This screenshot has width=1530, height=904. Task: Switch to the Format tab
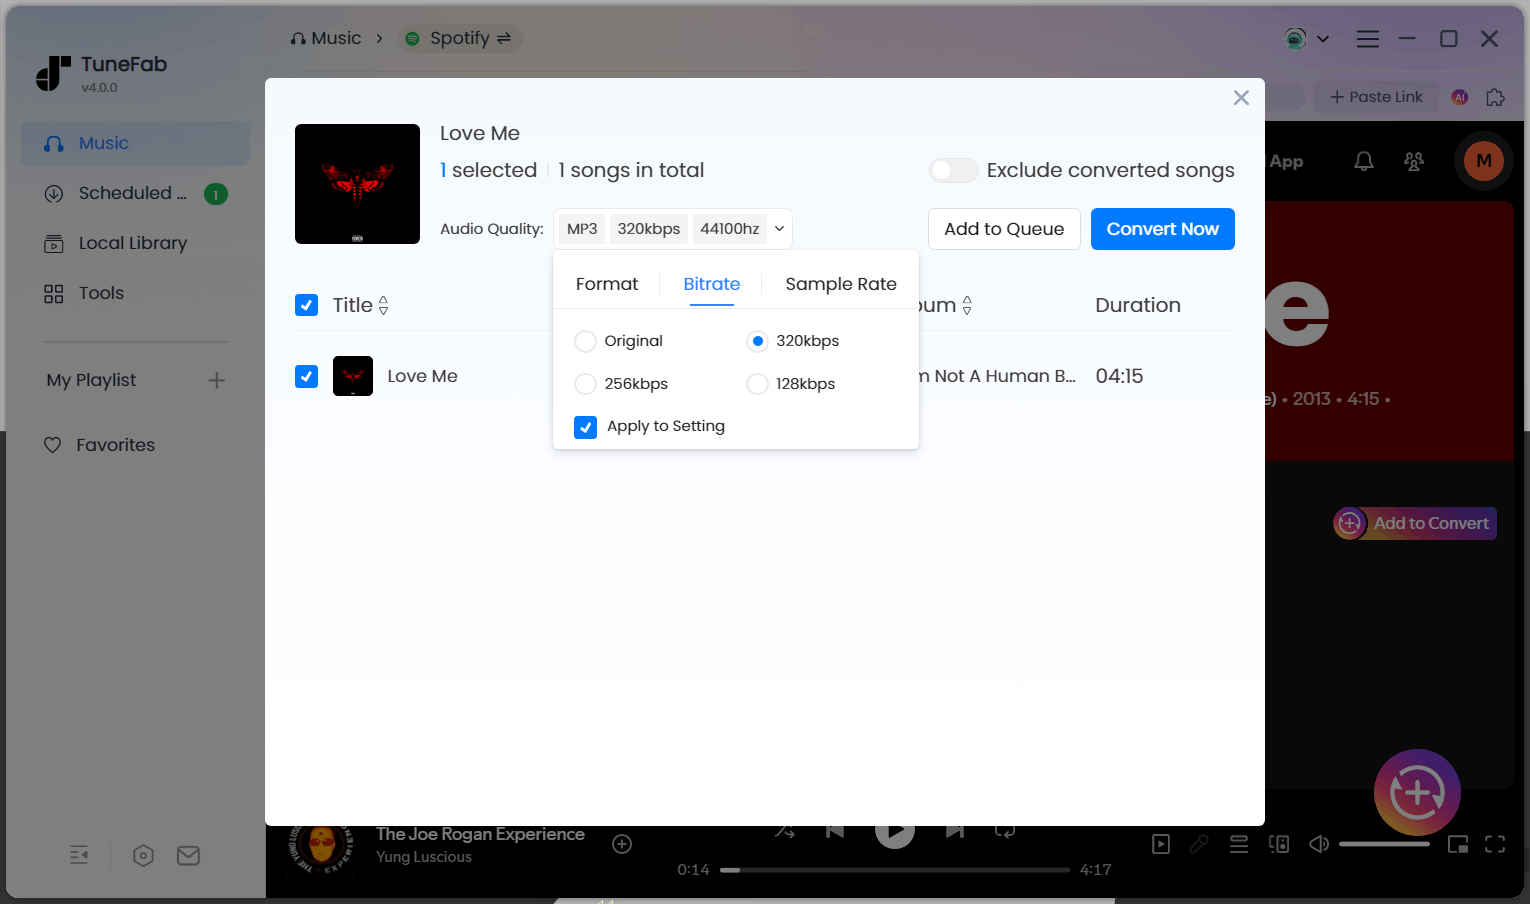click(606, 284)
